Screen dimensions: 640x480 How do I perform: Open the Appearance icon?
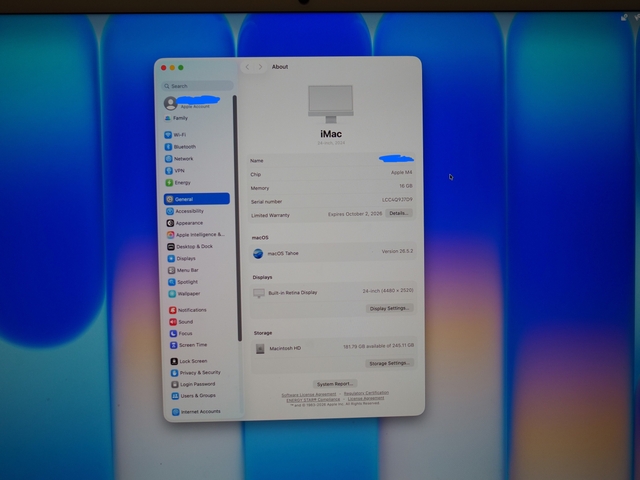(x=170, y=223)
